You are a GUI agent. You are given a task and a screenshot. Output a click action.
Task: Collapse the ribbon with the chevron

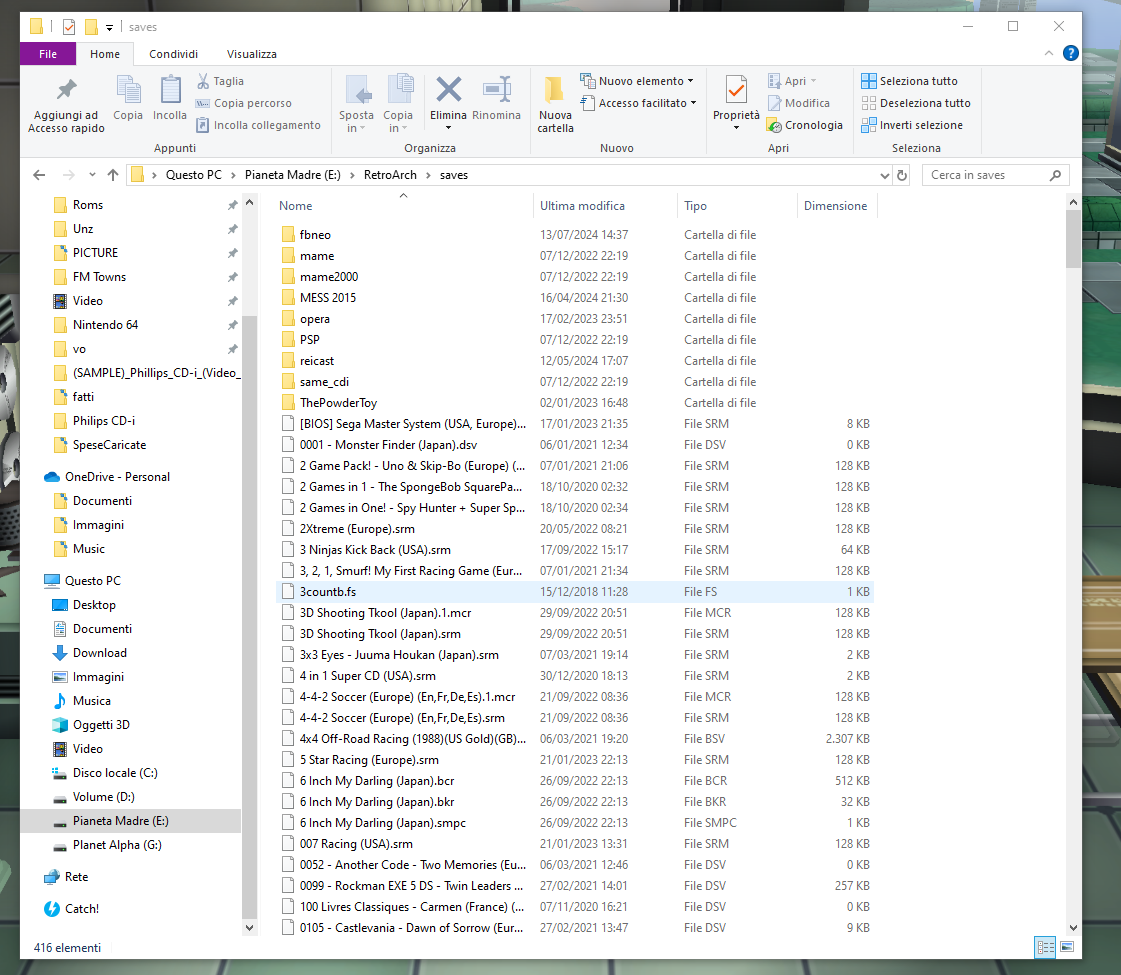click(1049, 54)
